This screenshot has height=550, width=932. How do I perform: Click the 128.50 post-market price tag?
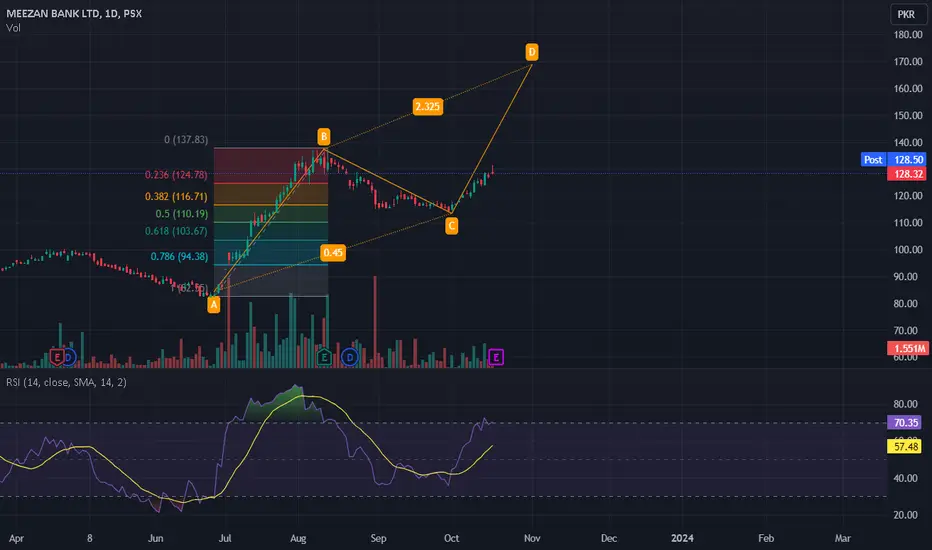pos(908,159)
